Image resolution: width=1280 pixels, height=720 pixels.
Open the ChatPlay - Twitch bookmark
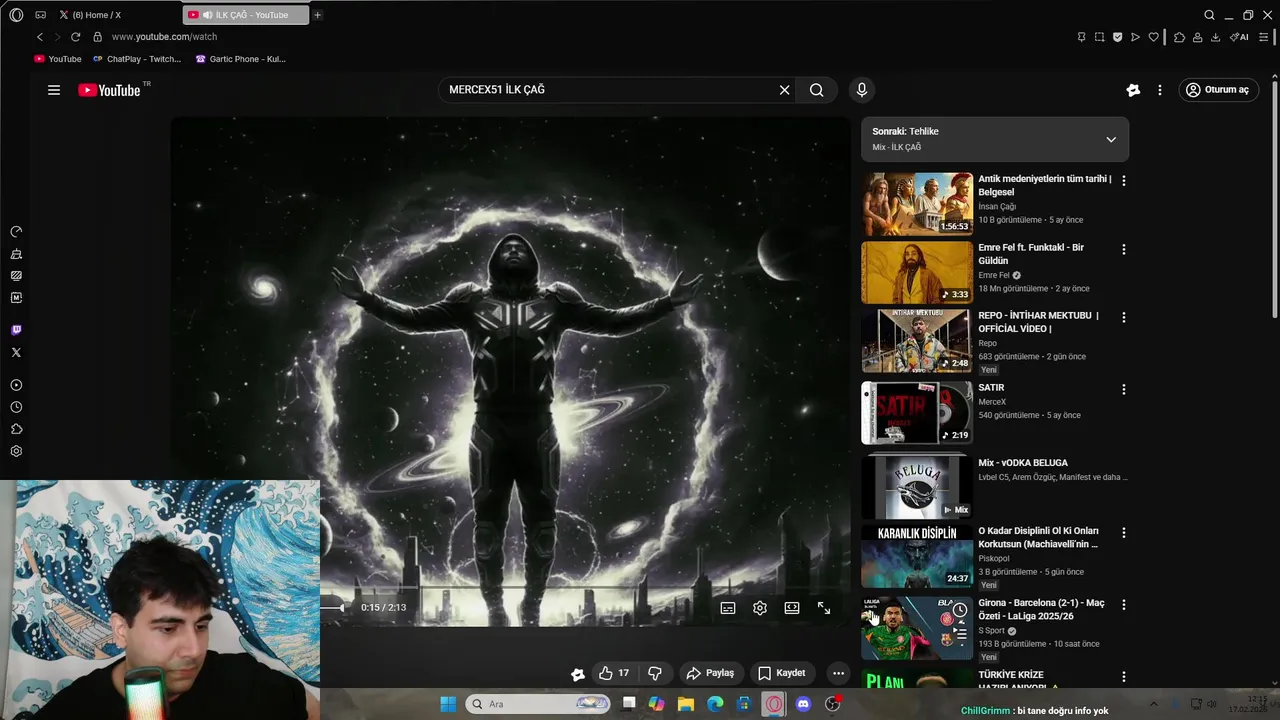[137, 59]
